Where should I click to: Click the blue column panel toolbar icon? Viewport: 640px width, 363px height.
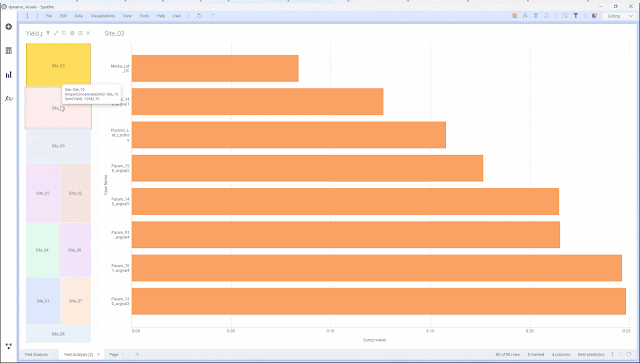coord(536,16)
